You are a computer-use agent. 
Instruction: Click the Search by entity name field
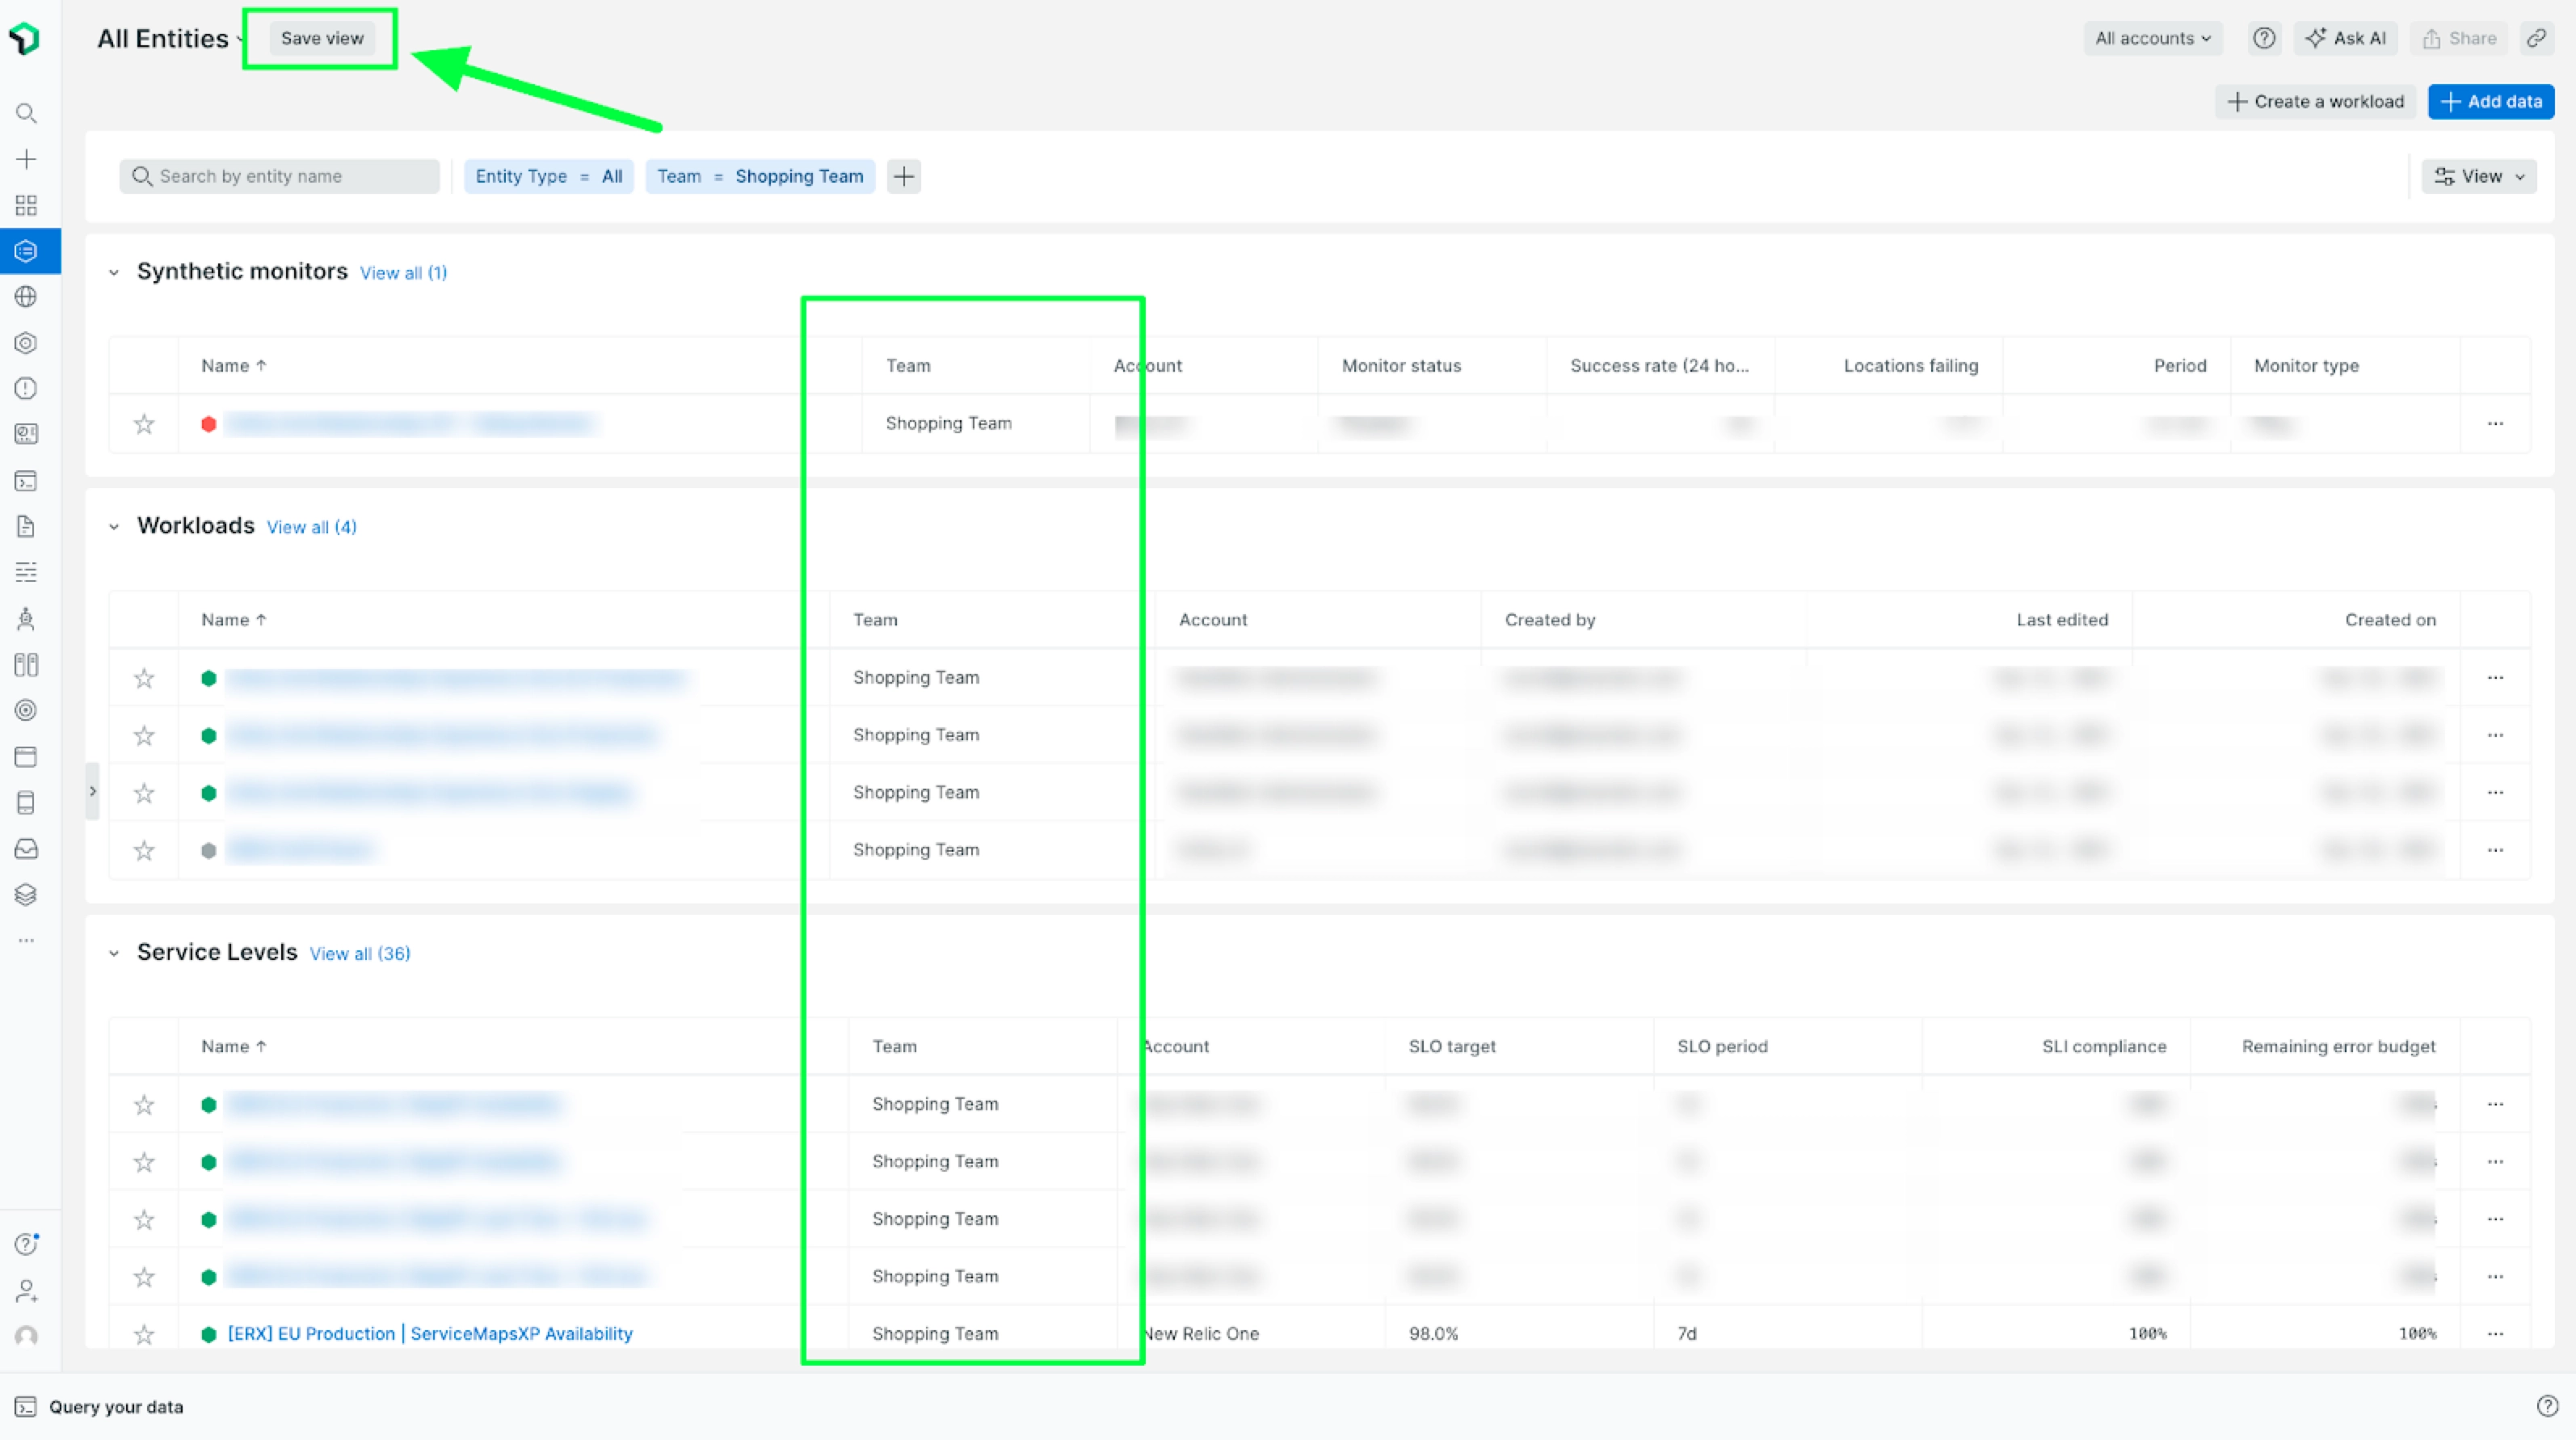click(x=280, y=176)
